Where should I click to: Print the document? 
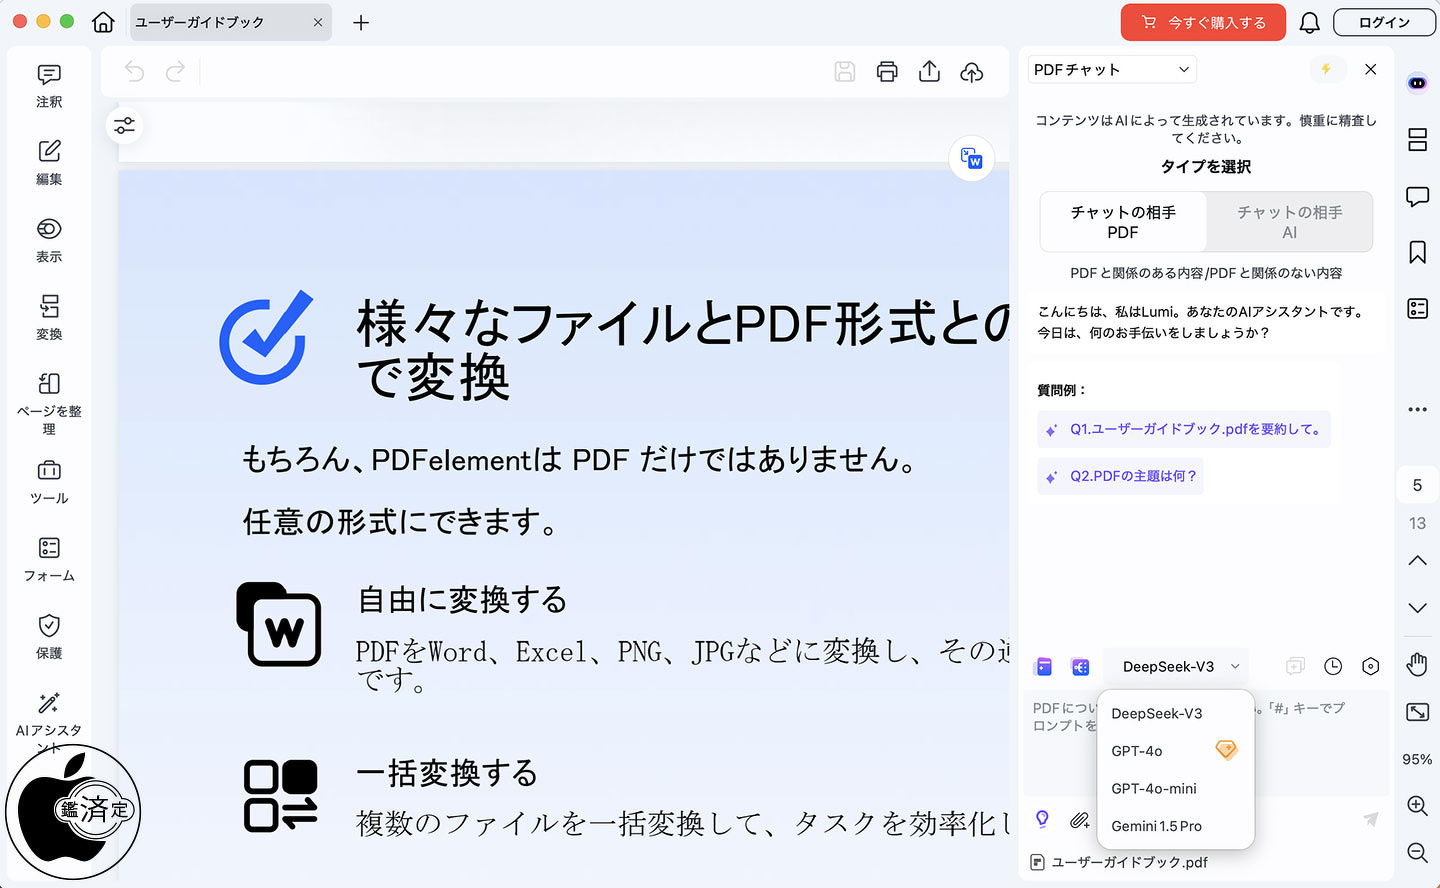coord(887,72)
